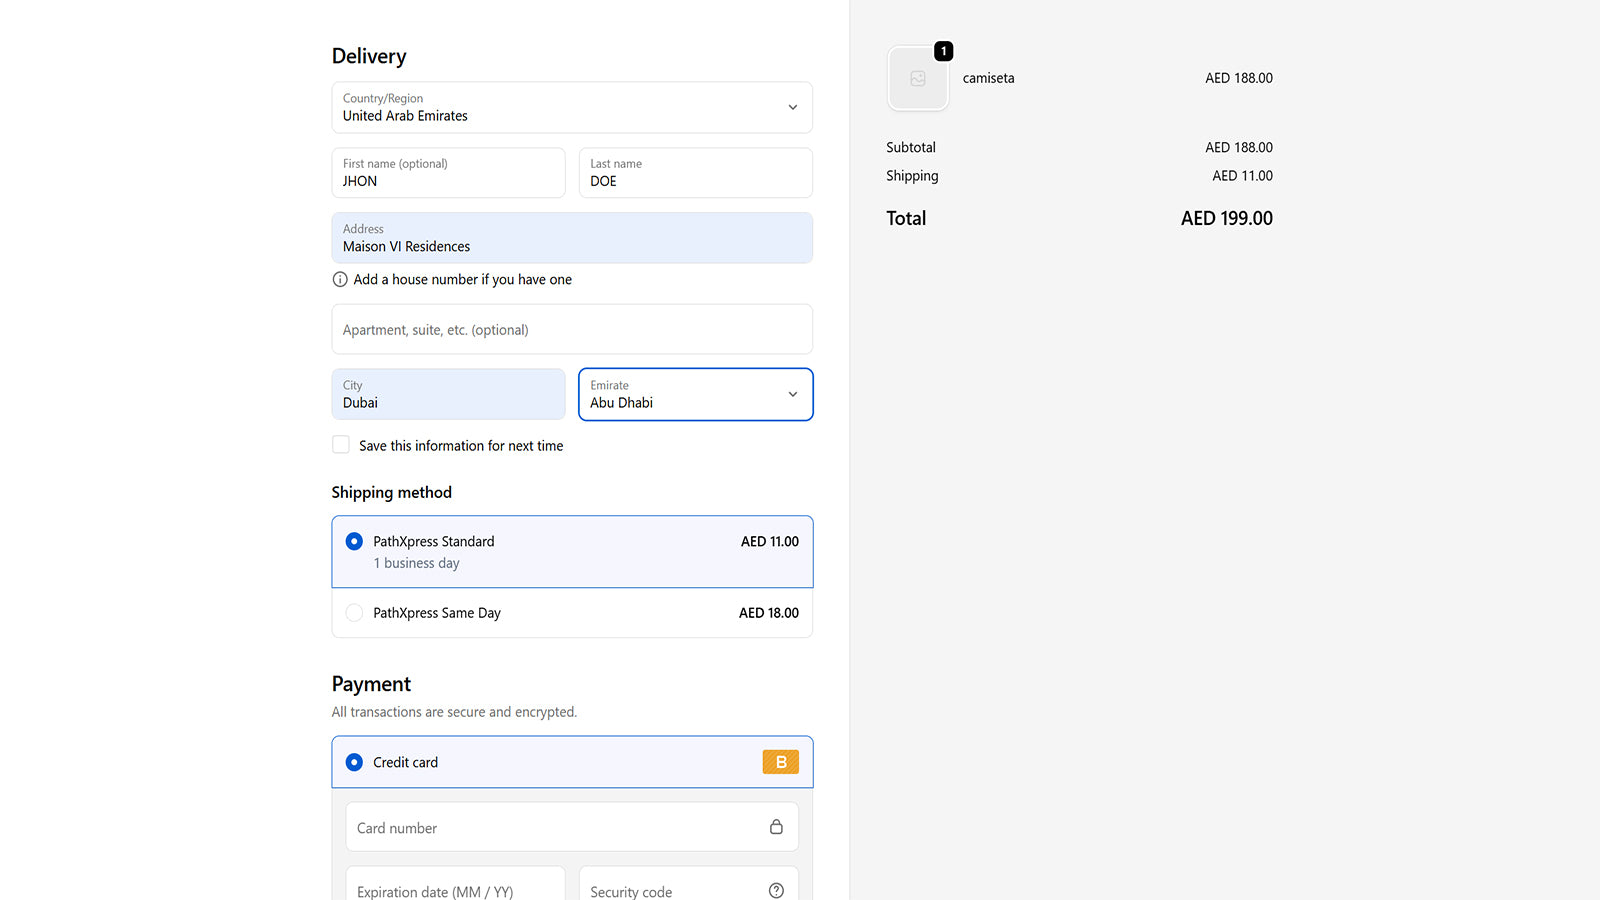Click the orange B credit card badge
This screenshot has width=1600, height=900.
click(x=780, y=762)
